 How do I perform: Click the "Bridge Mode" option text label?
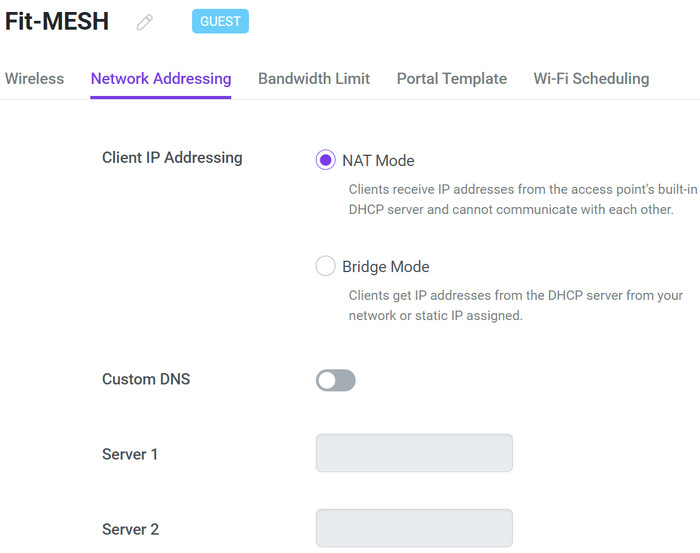386,267
